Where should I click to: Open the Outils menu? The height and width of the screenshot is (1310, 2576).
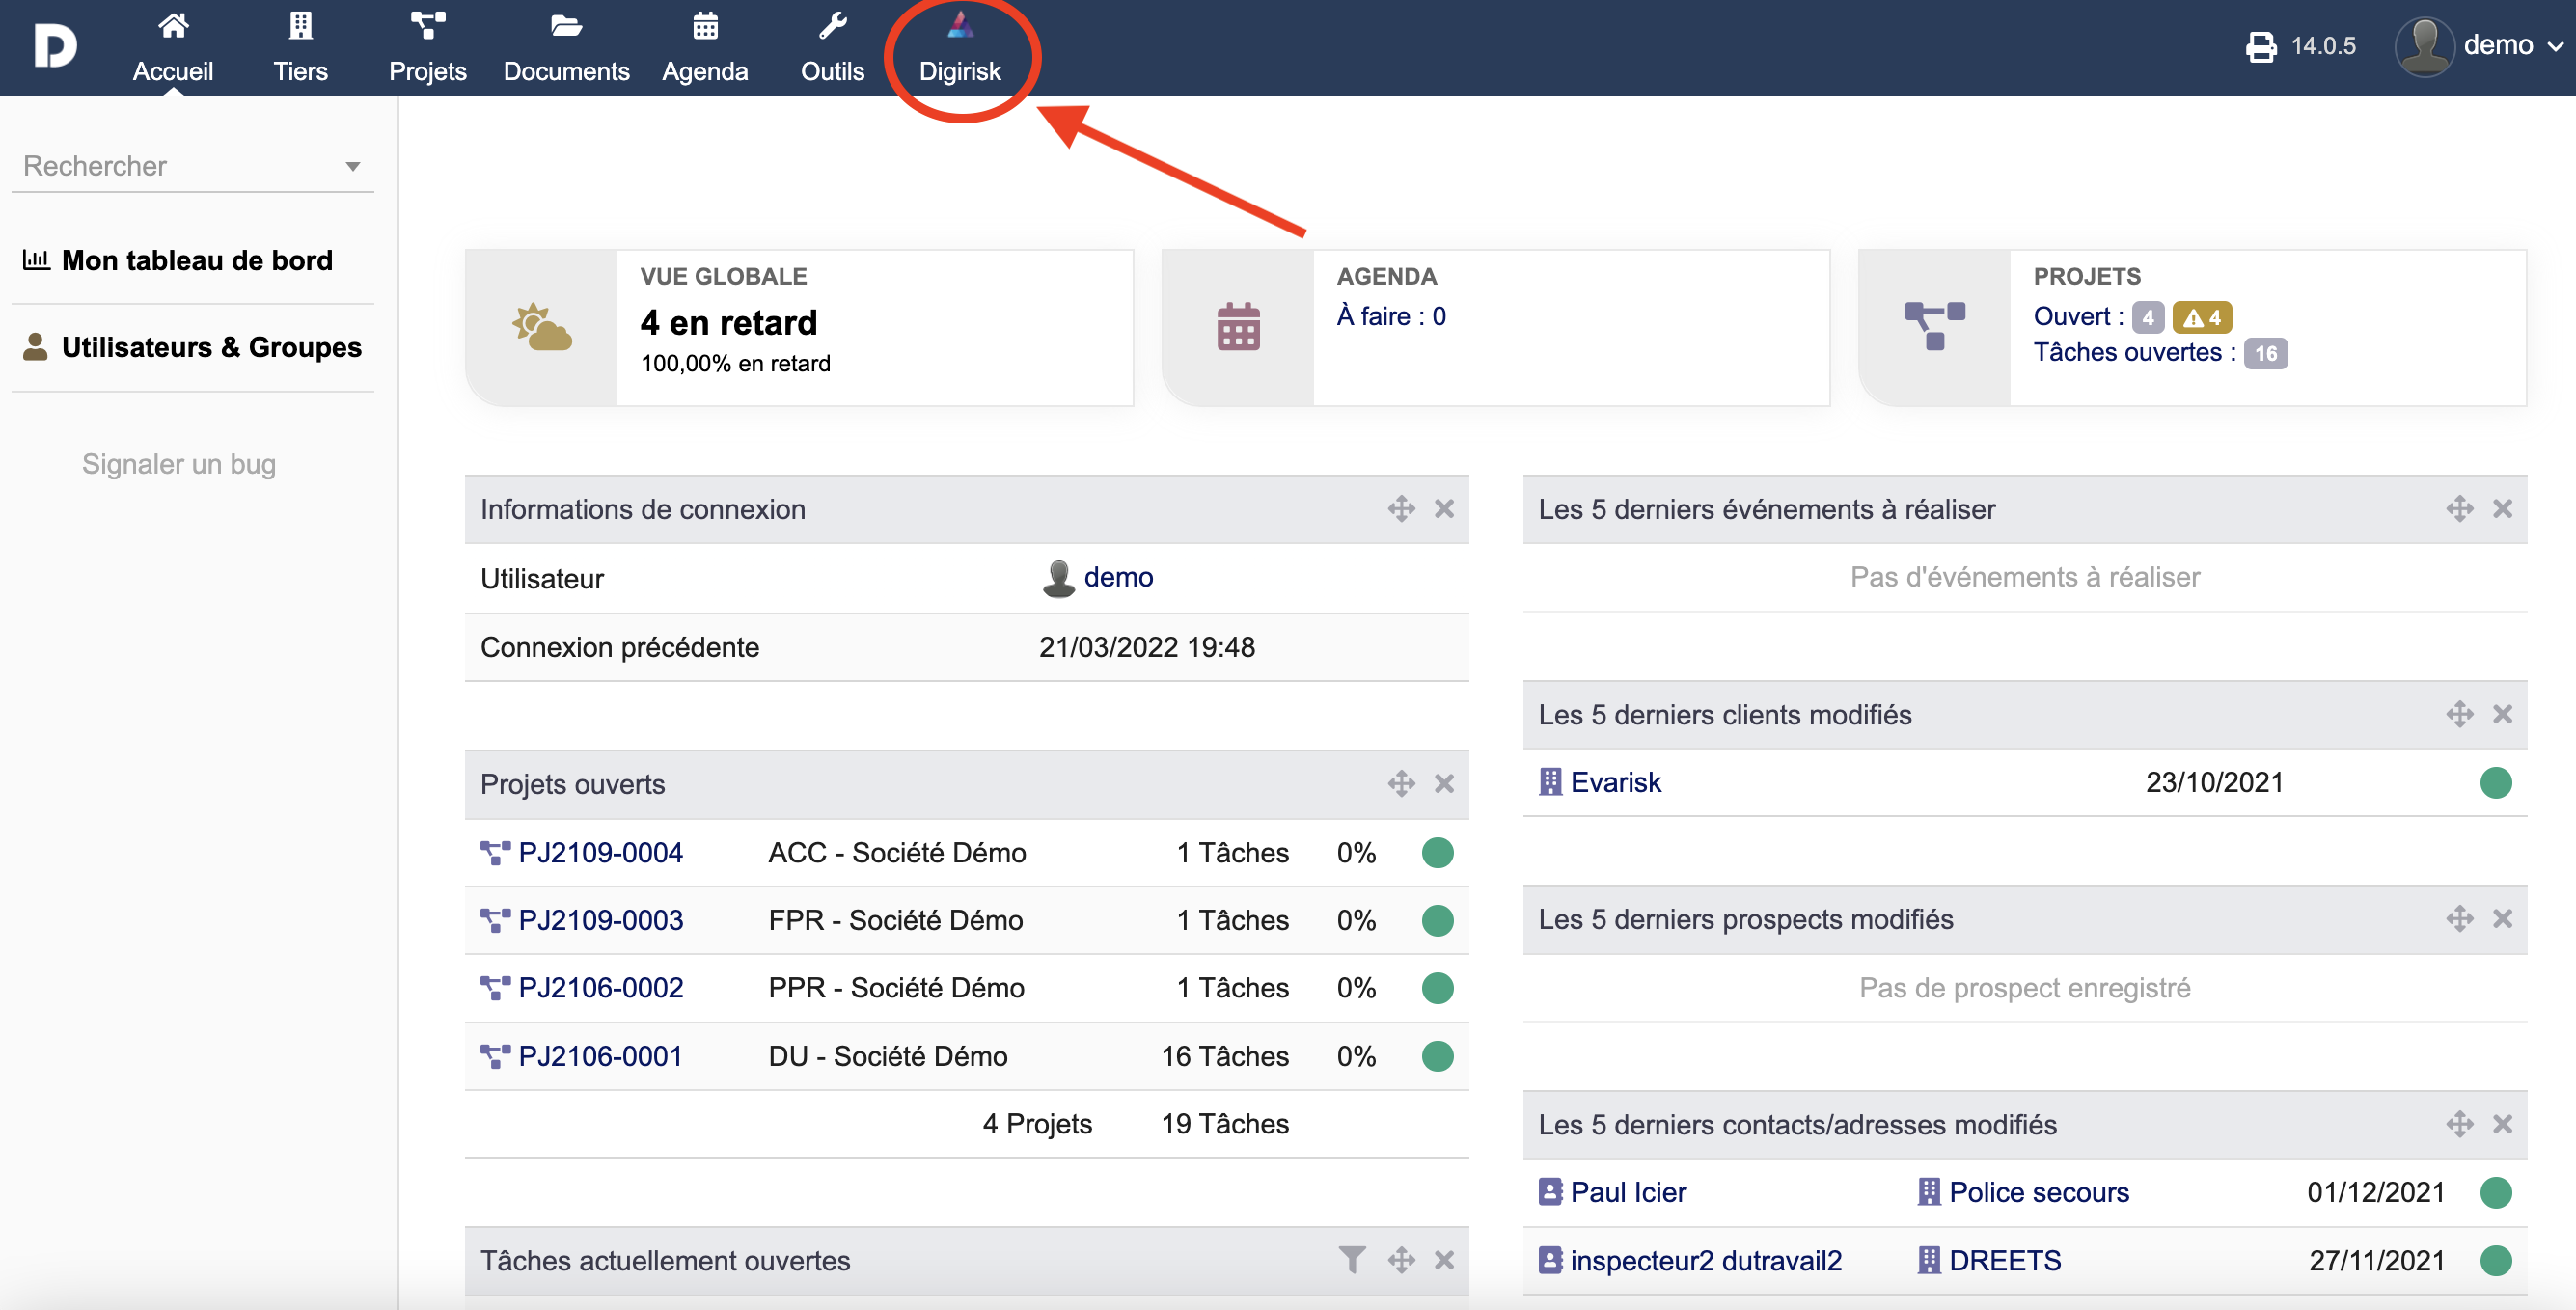click(832, 48)
